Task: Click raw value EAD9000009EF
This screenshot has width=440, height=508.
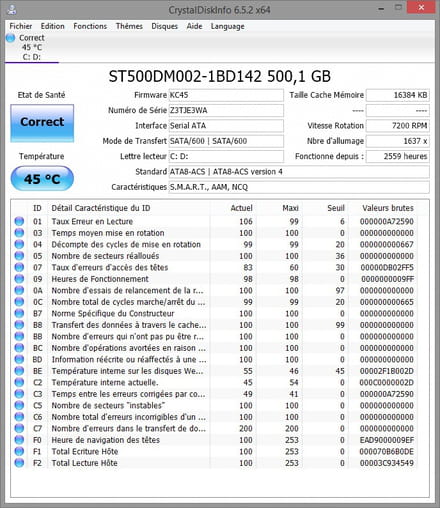Action: pos(387,440)
